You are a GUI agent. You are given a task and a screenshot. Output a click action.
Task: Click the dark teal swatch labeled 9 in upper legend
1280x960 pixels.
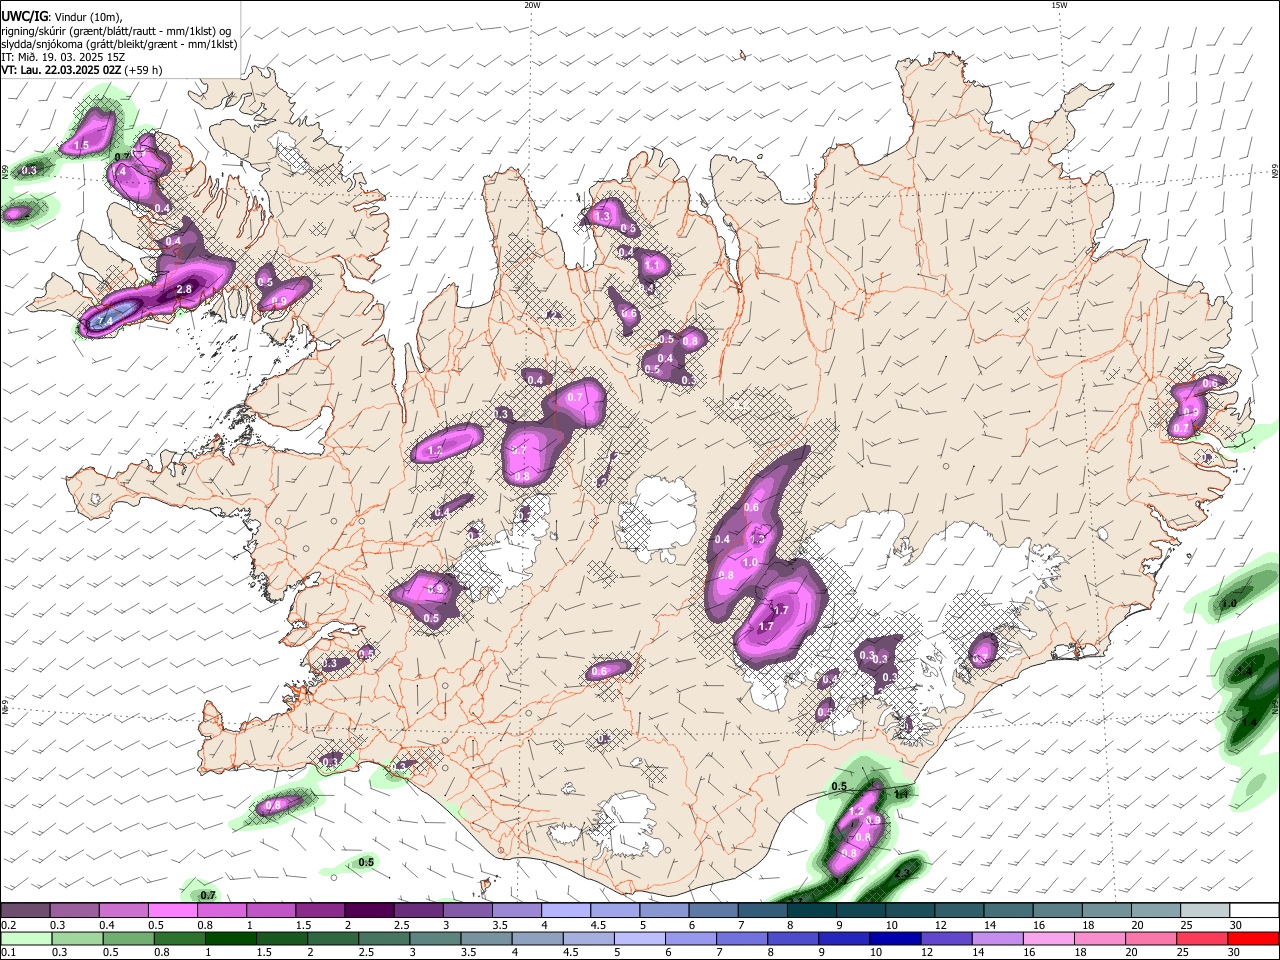862,911
